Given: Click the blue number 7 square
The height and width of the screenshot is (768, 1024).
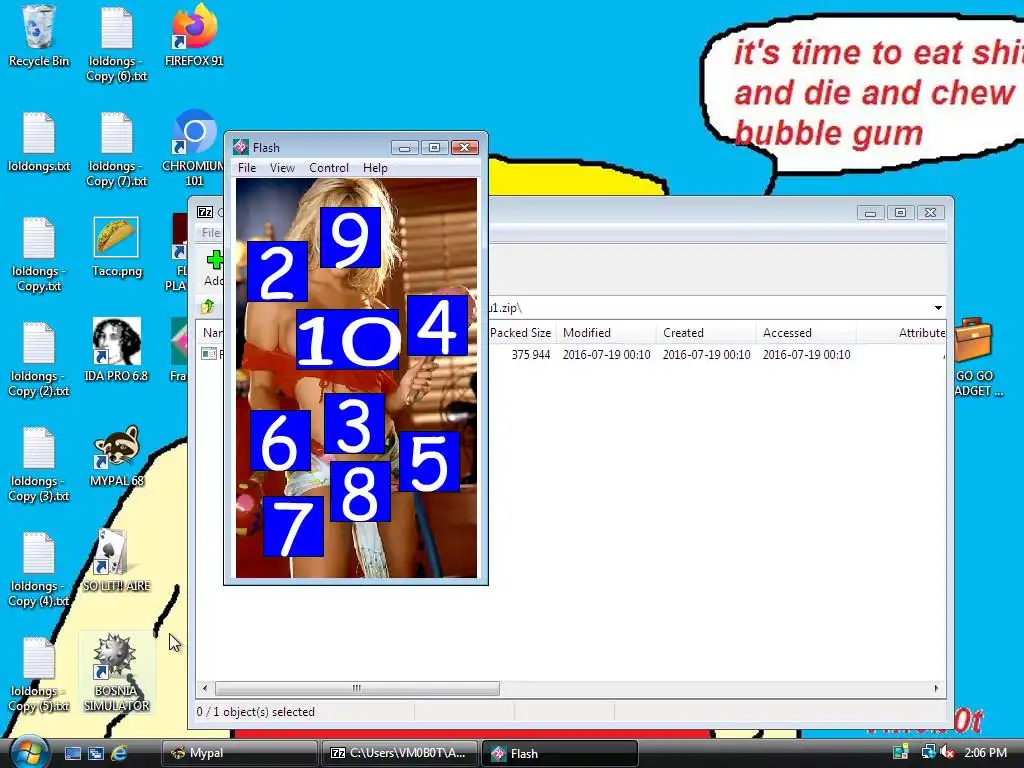Looking at the screenshot, I should [293, 526].
